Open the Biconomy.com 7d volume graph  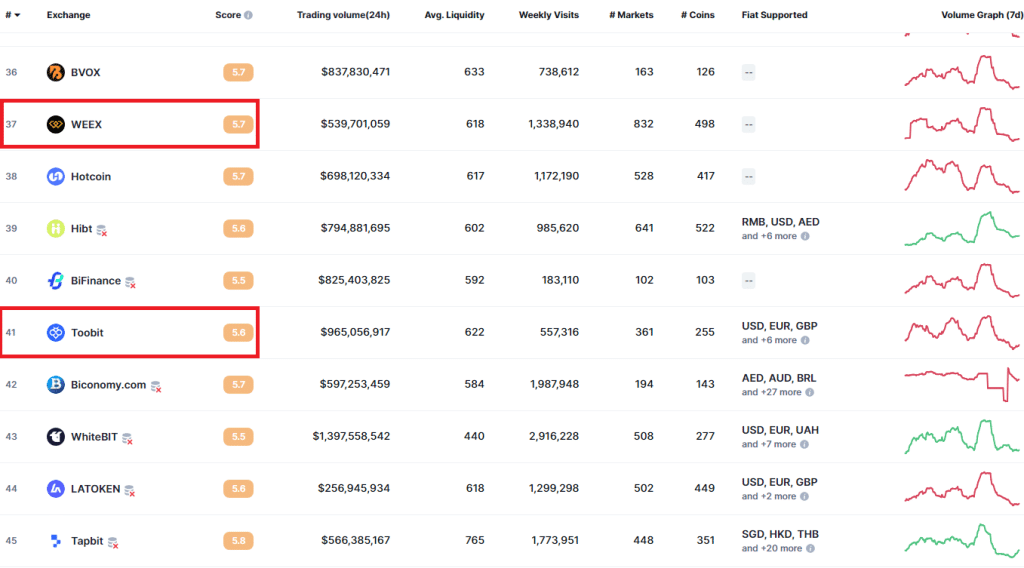click(x=961, y=385)
